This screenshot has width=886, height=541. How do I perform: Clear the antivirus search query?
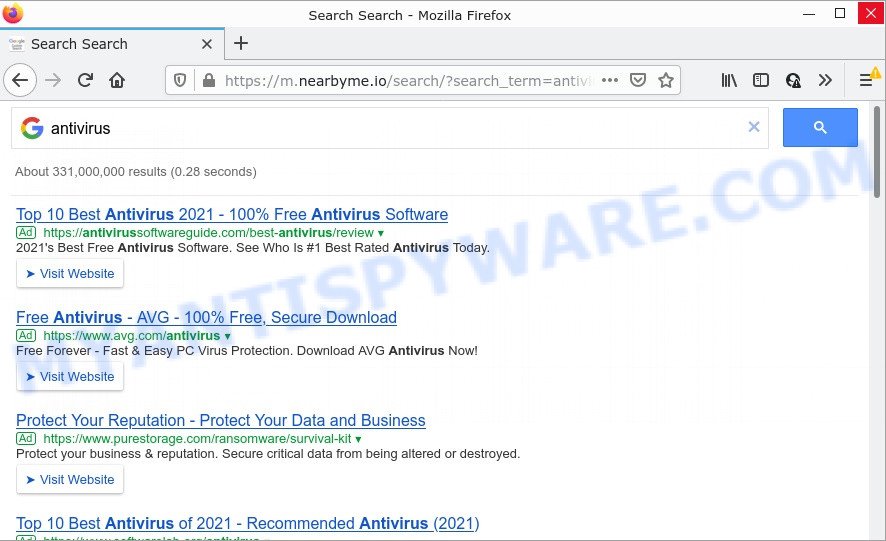[x=754, y=127]
